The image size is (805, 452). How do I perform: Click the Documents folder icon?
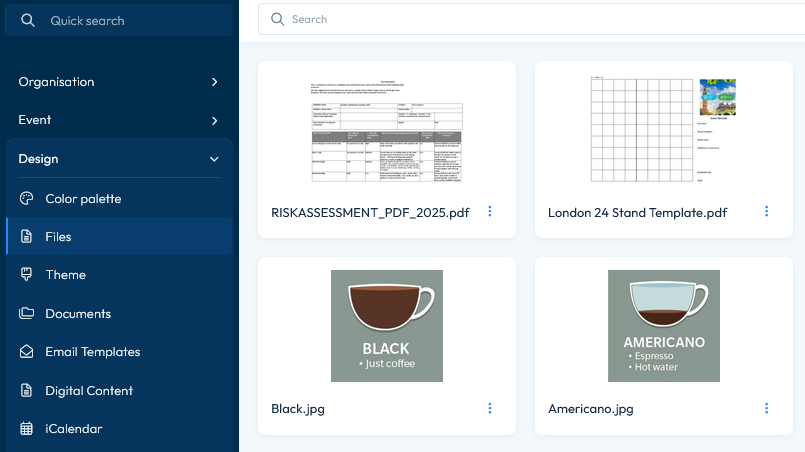tap(26, 313)
